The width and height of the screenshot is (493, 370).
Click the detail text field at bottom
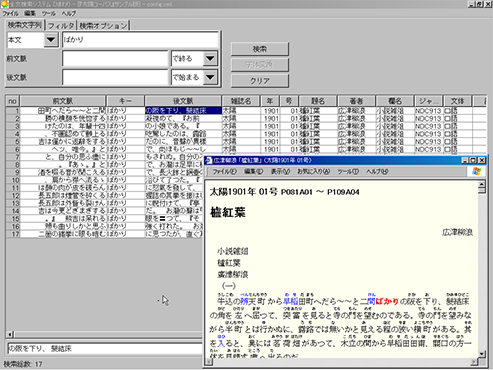105,349
